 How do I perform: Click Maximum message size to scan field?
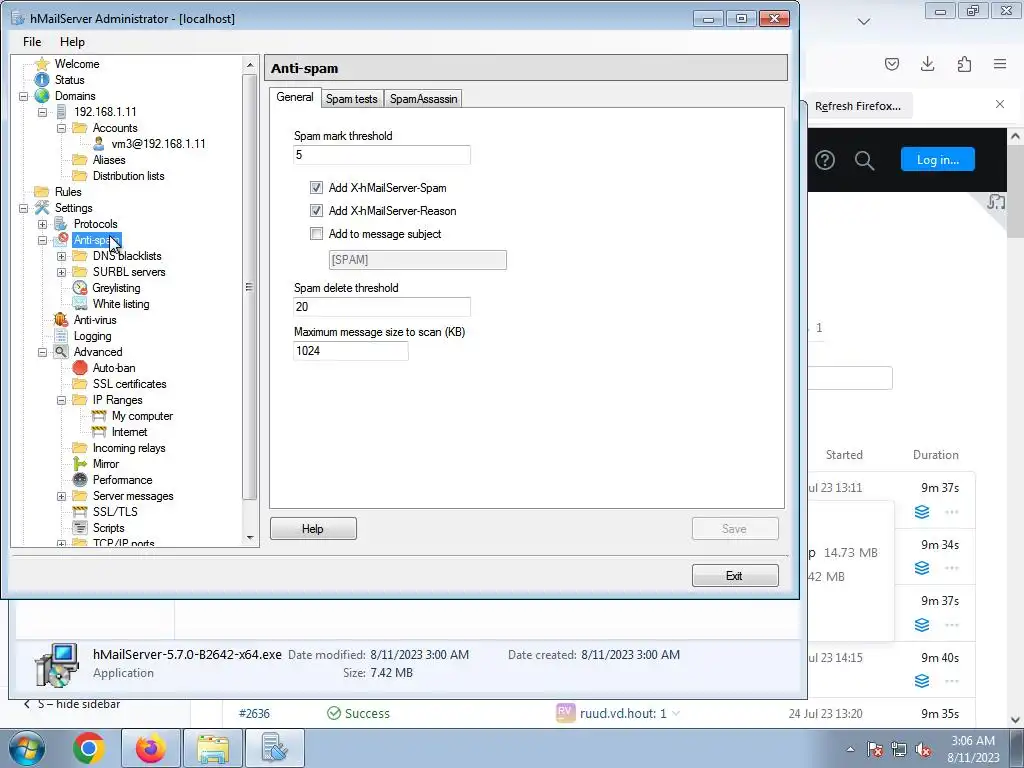pyautogui.click(x=351, y=351)
